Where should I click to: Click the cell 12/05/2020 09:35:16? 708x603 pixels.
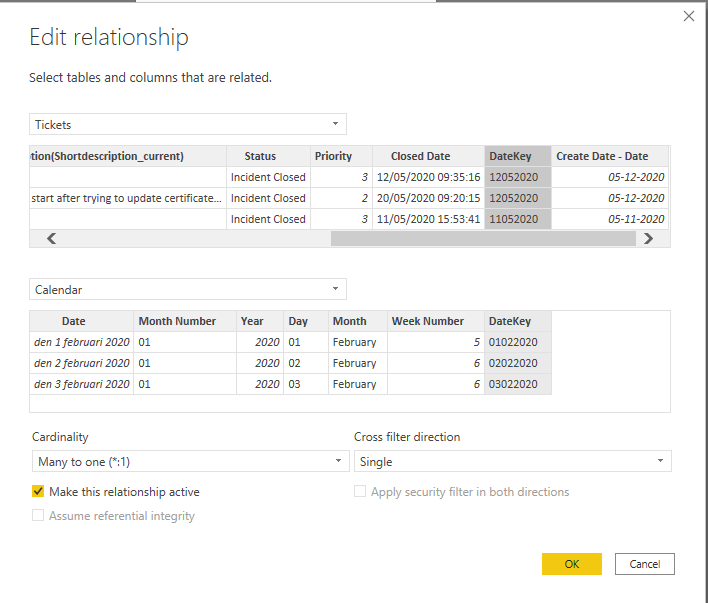(429, 177)
